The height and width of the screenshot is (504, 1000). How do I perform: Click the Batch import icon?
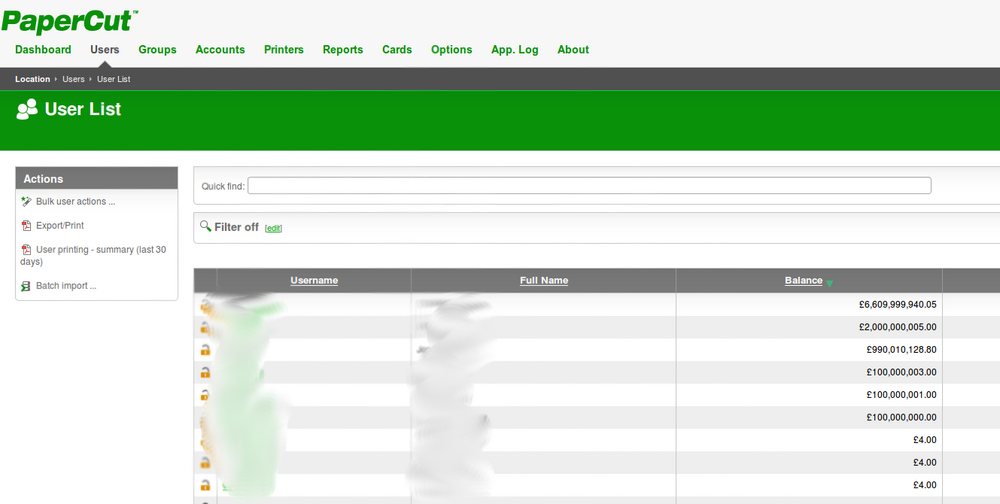(x=26, y=286)
